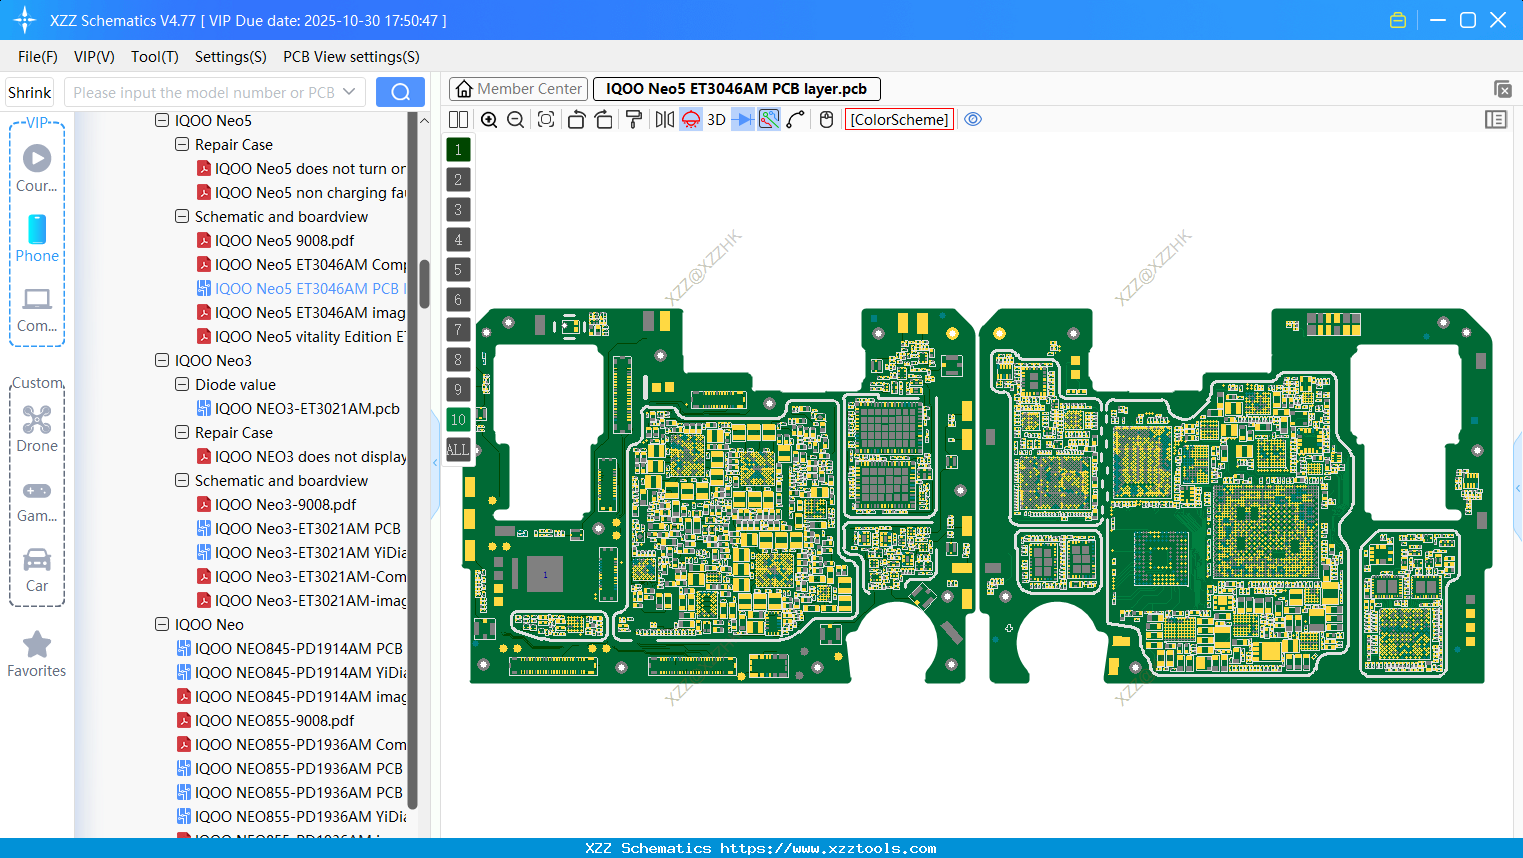Screen dimensions: 1523x858
Task: Click the blue search button
Action: pyautogui.click(x=400, y=92)
